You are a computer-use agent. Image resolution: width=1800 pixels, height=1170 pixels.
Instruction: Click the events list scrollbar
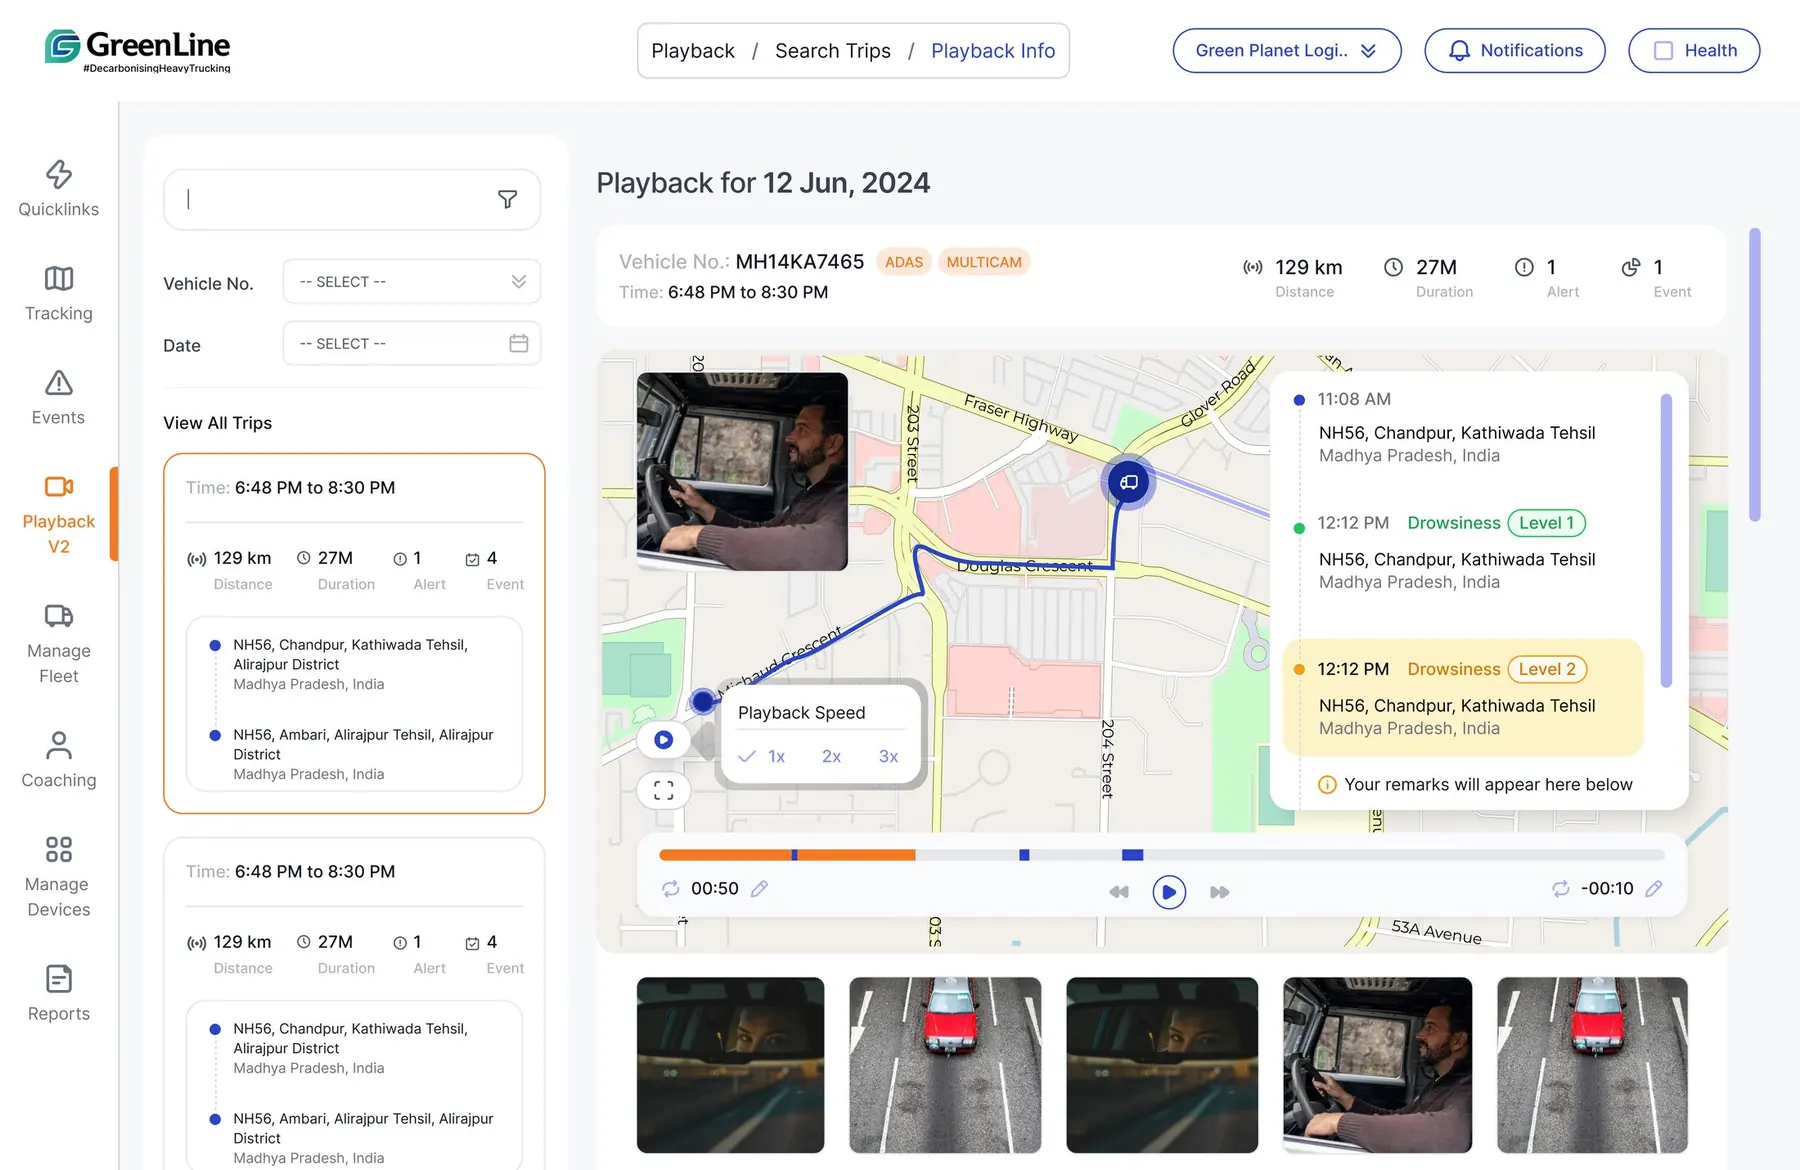coord(1666,540)
